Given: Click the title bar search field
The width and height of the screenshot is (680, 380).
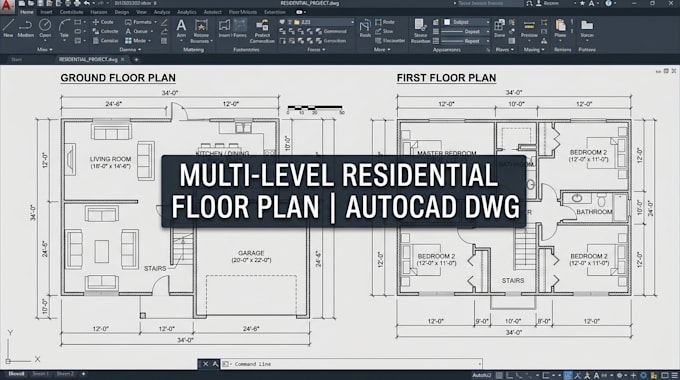Looking at the screenshot, I should 490,3.
